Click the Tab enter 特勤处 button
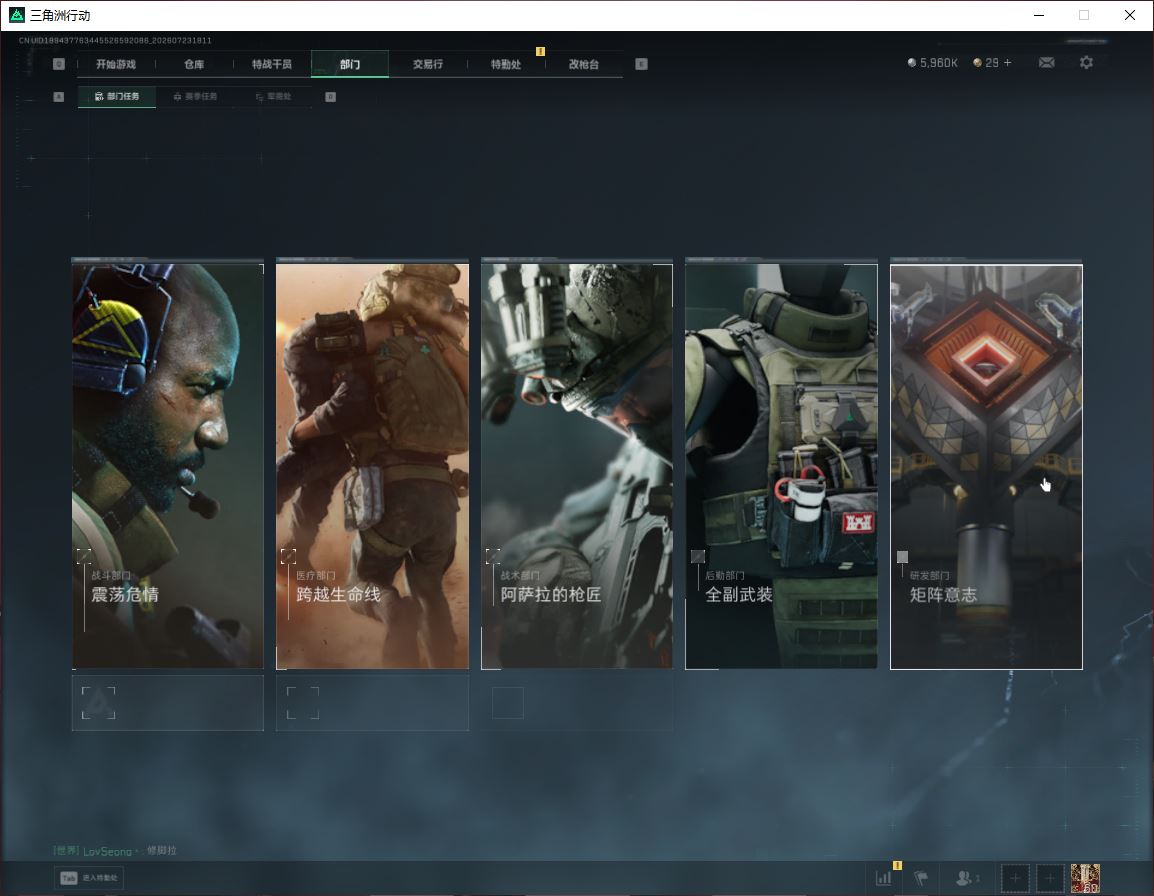 click(89, 878)
